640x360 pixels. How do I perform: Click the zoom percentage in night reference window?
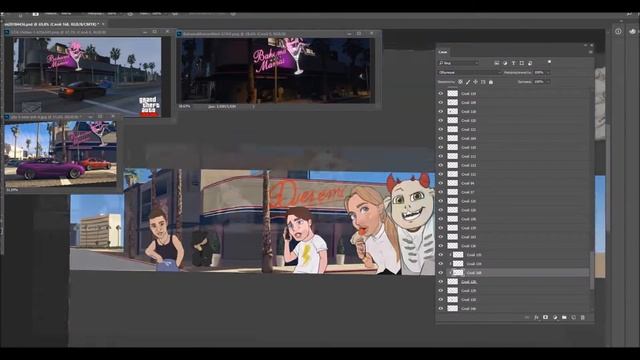(x=184, y=106)
